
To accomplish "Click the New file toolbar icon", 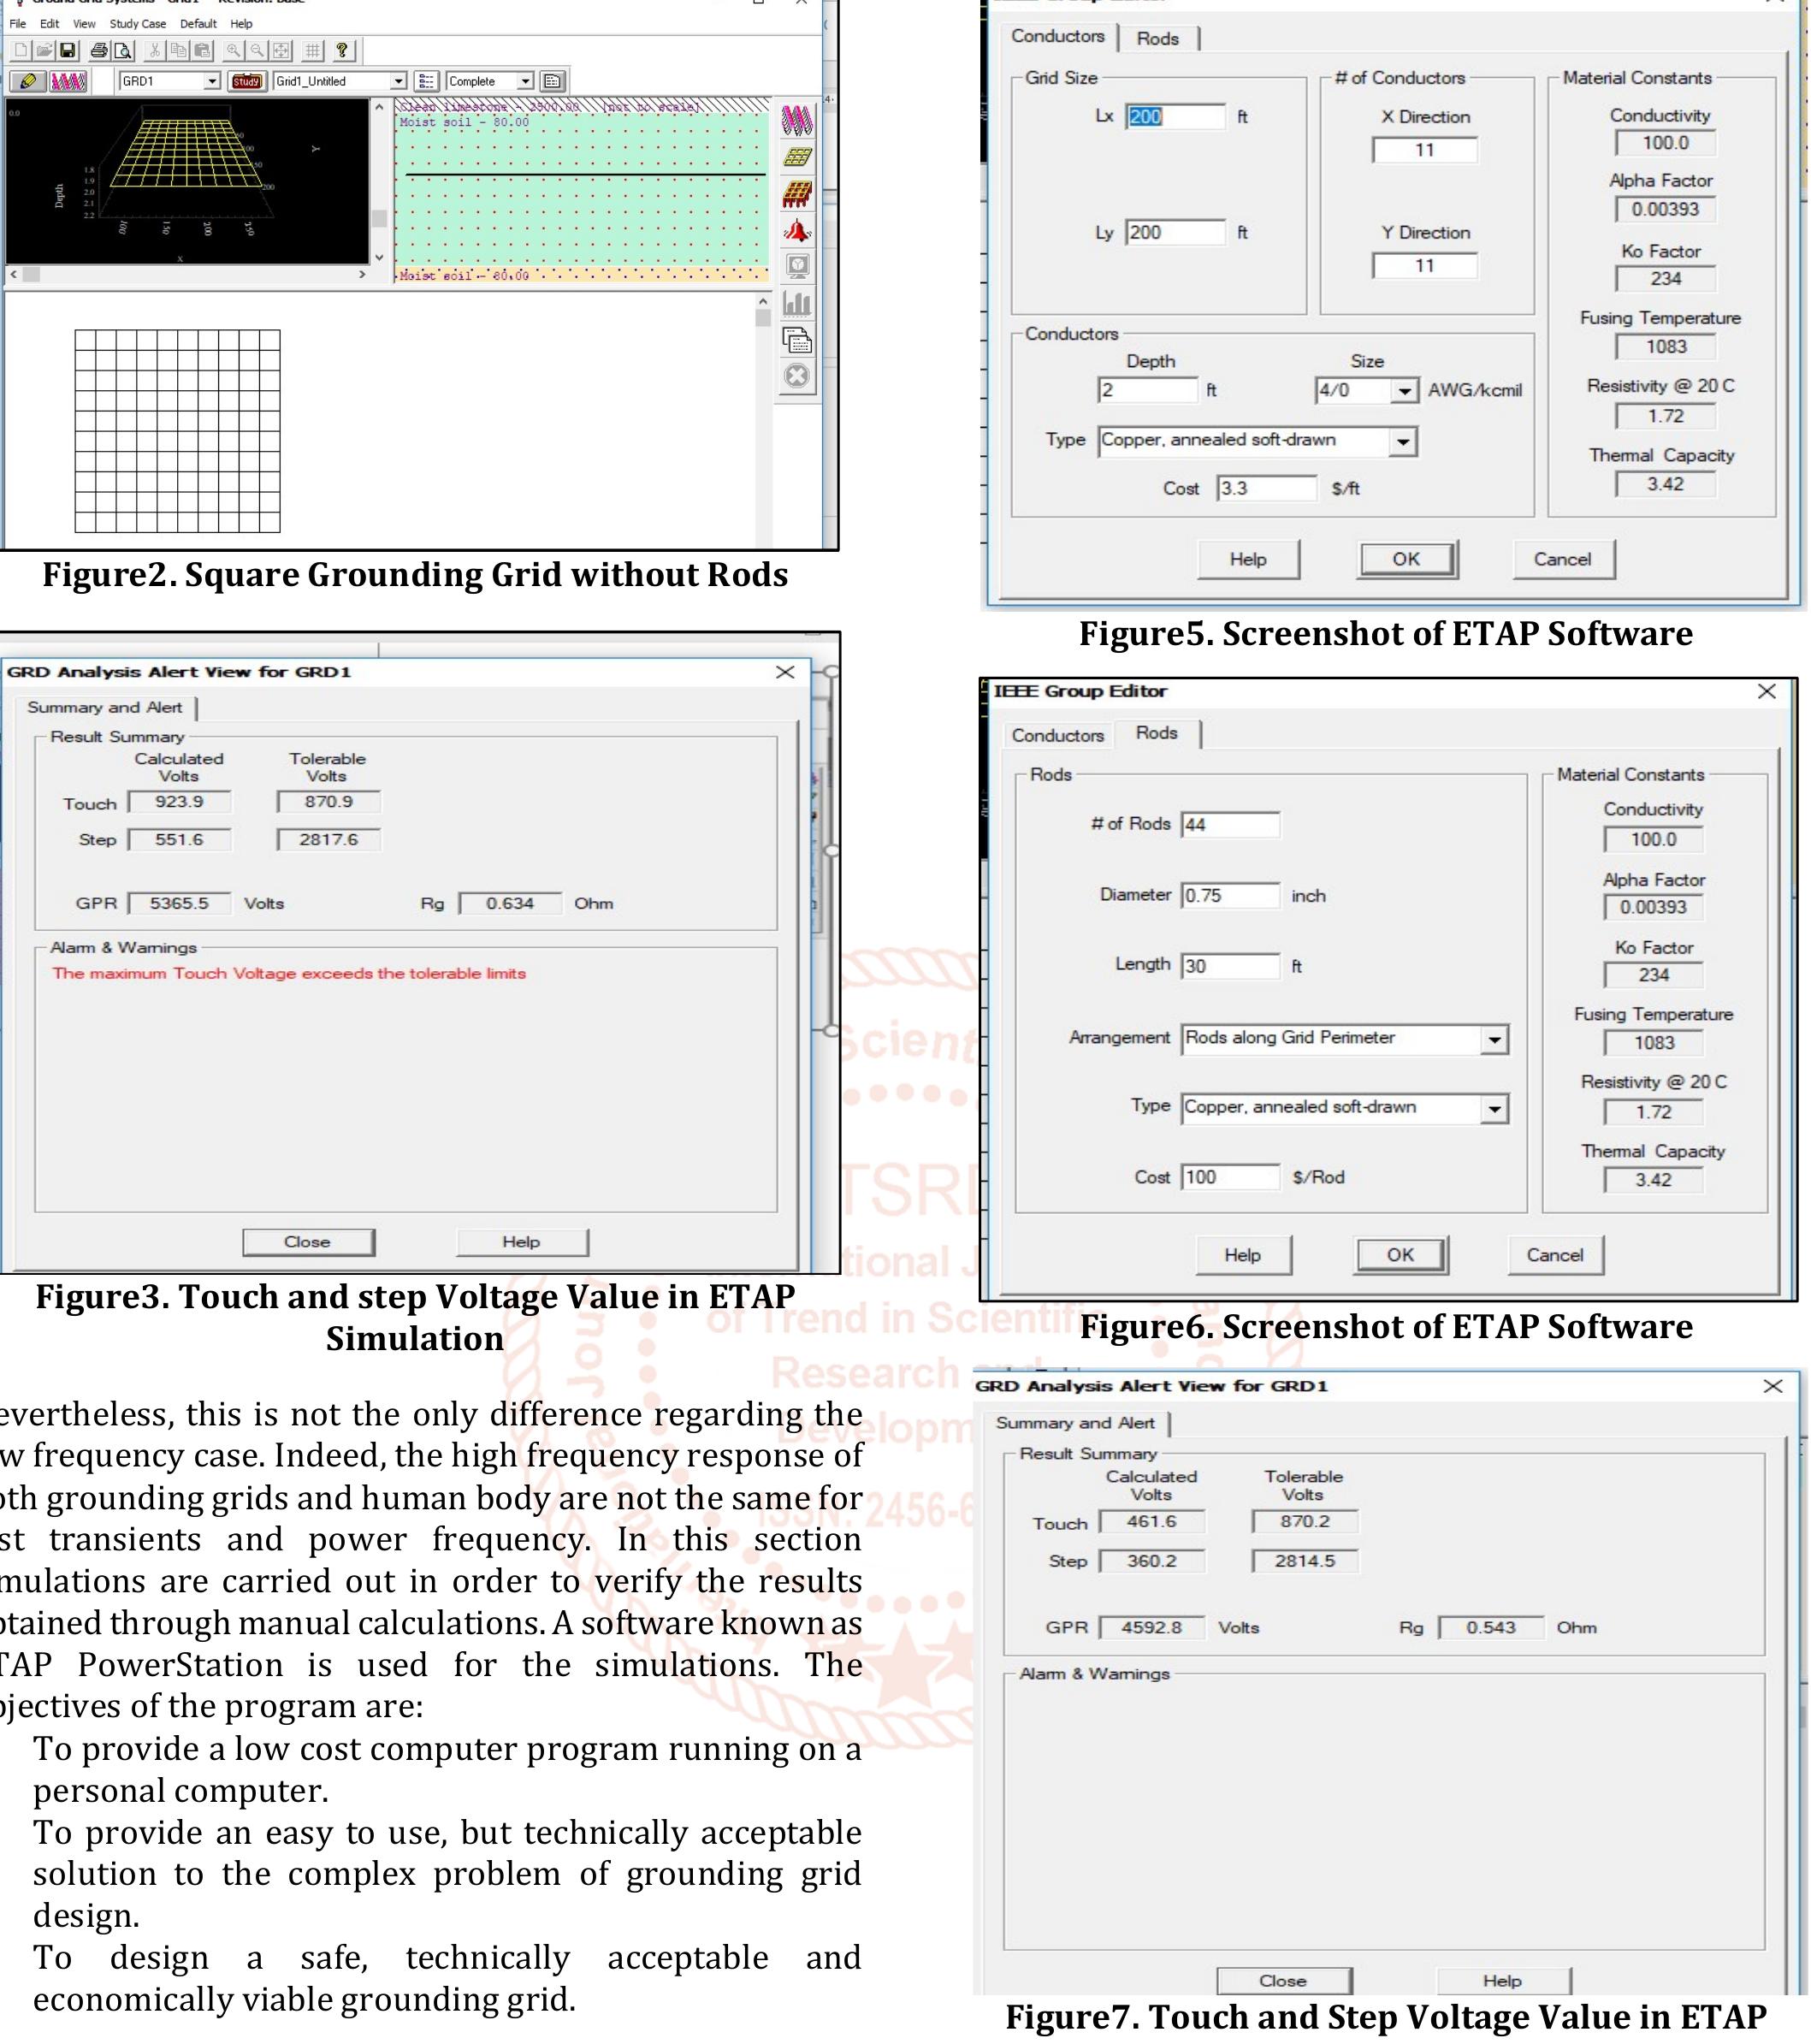I will click(21, 51).
